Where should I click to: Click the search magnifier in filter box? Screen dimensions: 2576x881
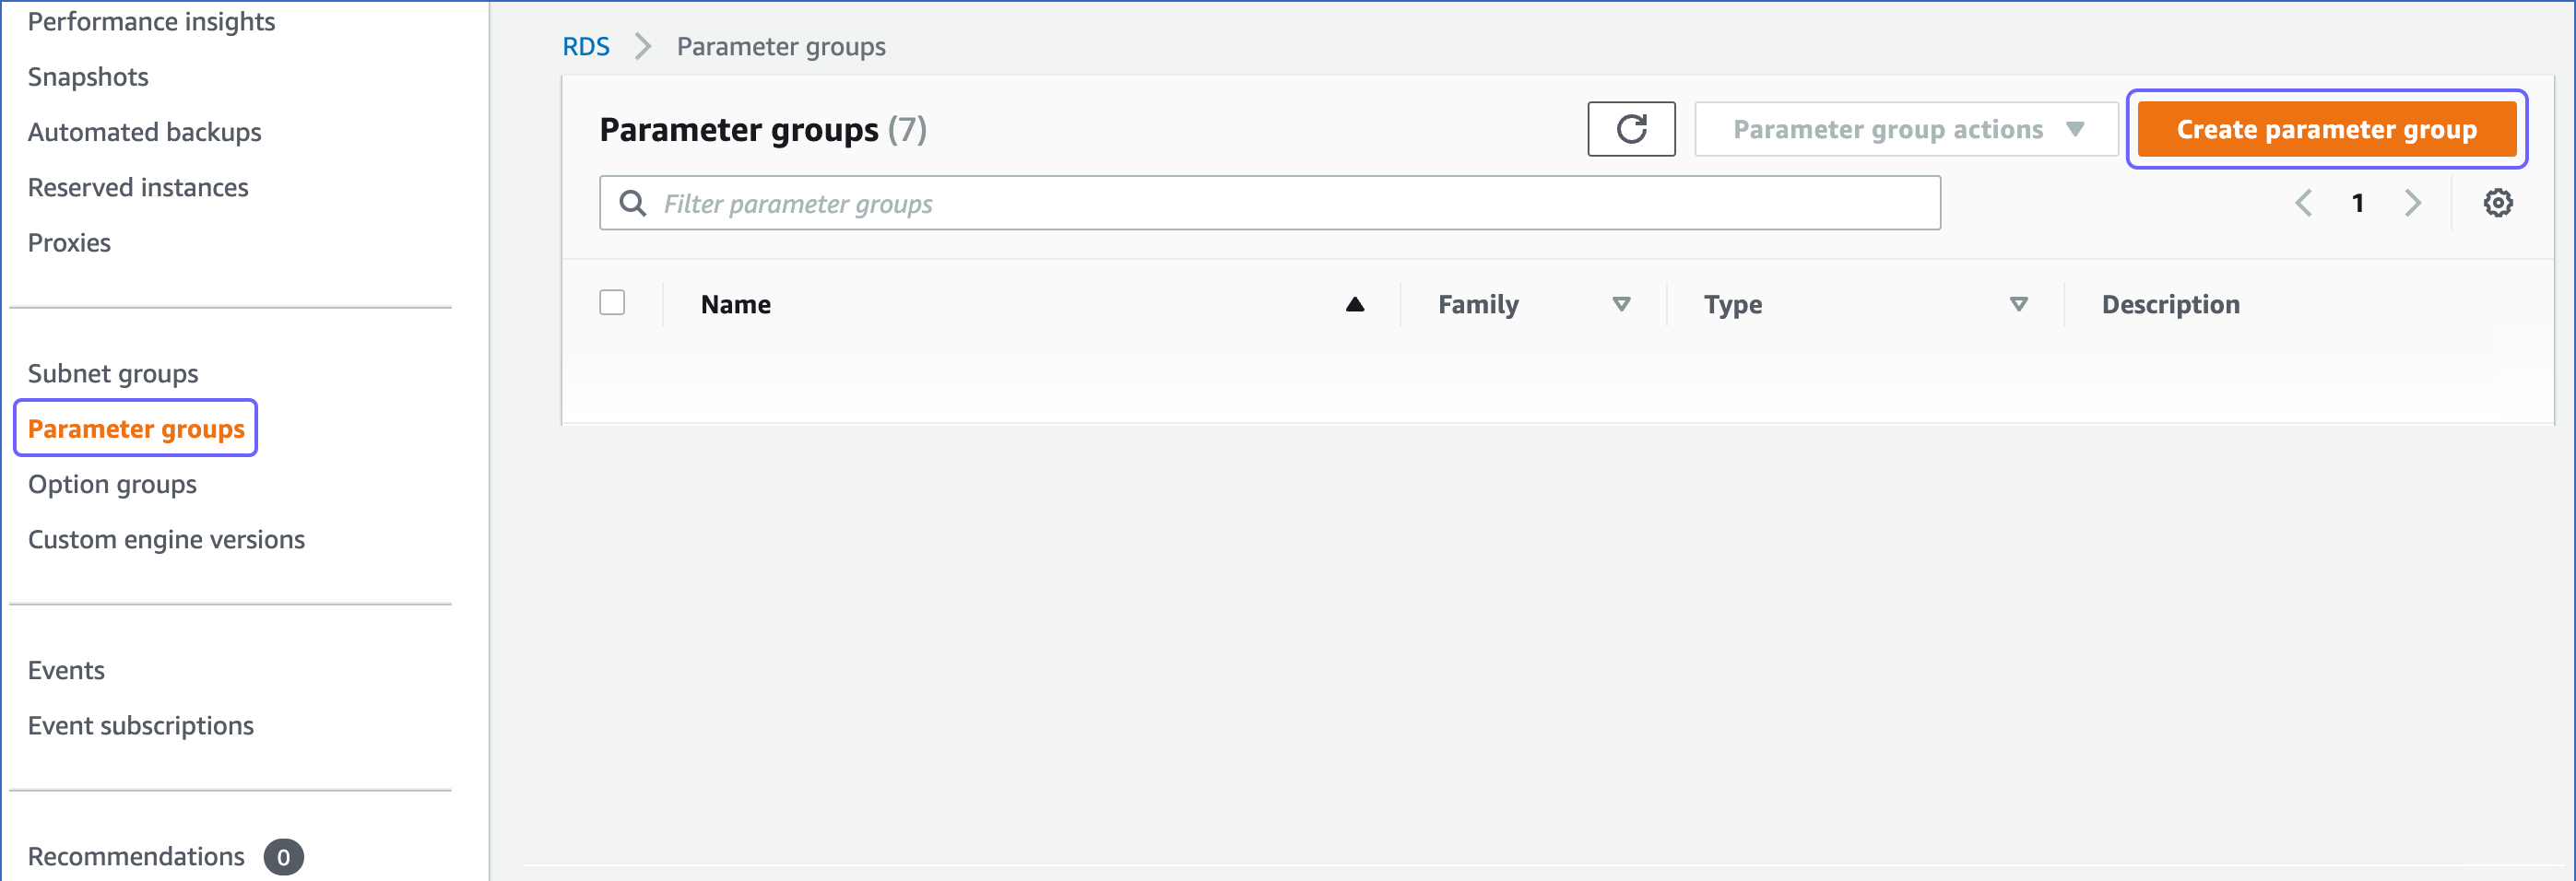633,202
